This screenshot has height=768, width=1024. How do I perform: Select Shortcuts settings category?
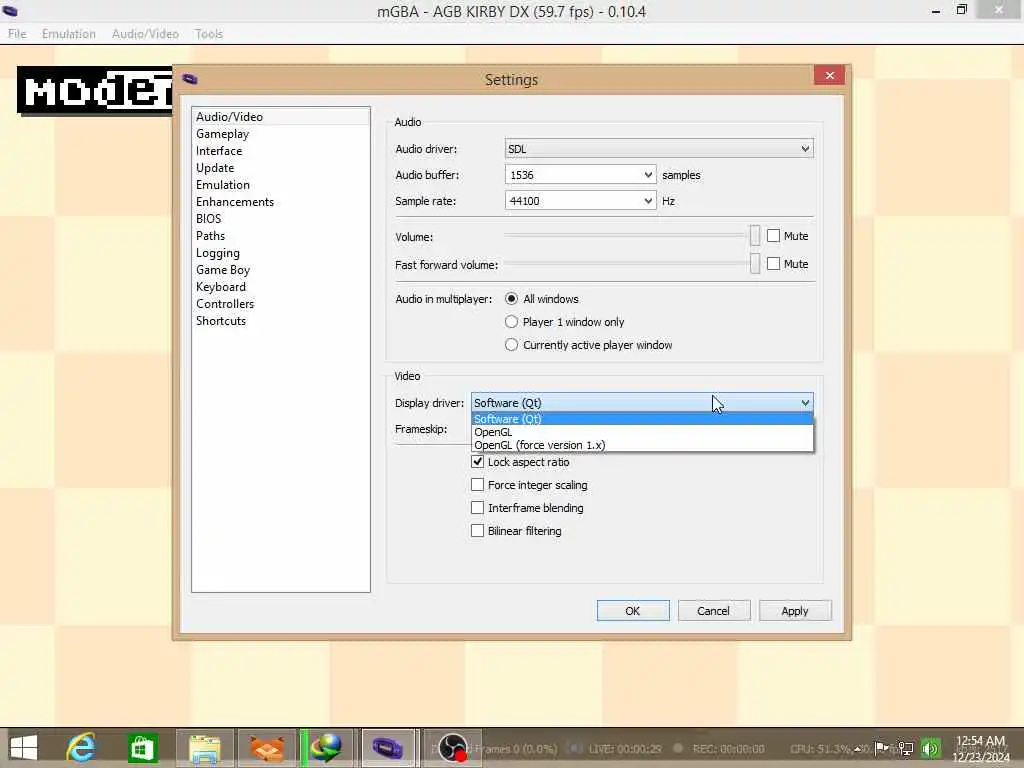click(x=281, y=321)
